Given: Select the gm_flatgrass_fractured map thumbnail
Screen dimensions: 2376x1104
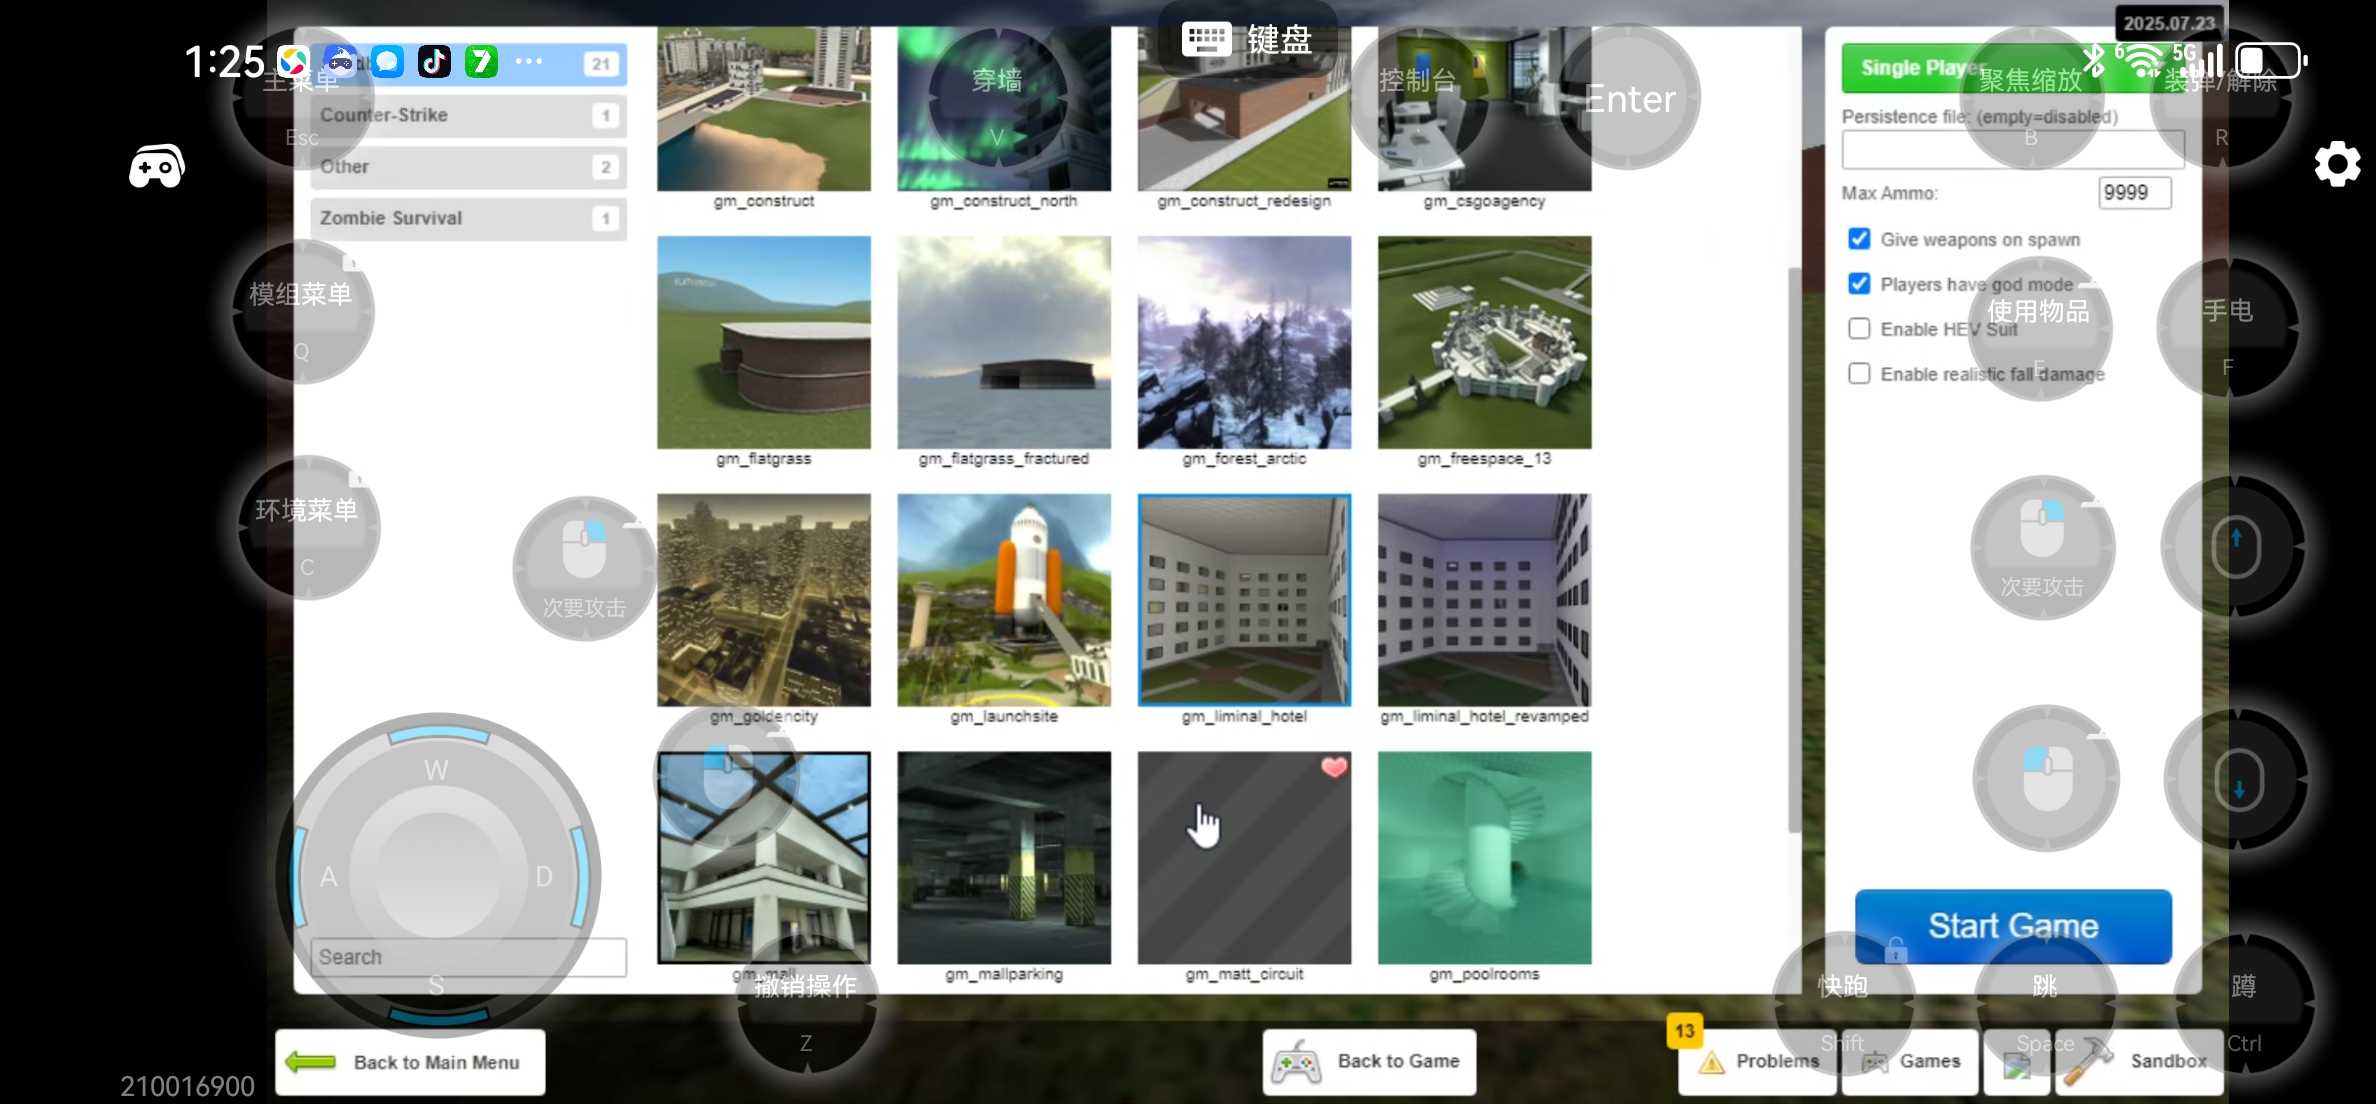Looking at the screenshot, I should pos(1004,342).
